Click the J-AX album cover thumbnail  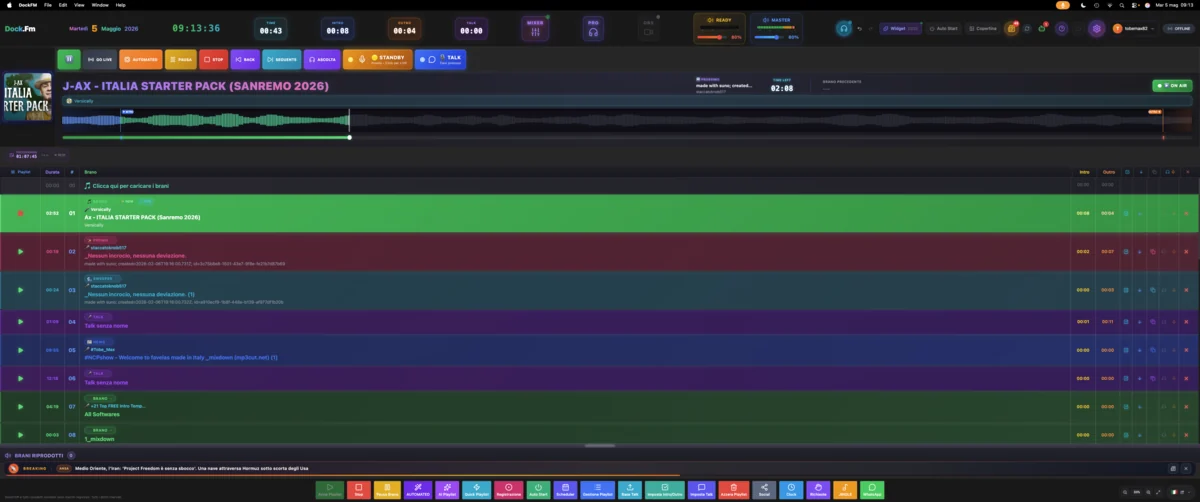tap(29, 98)
